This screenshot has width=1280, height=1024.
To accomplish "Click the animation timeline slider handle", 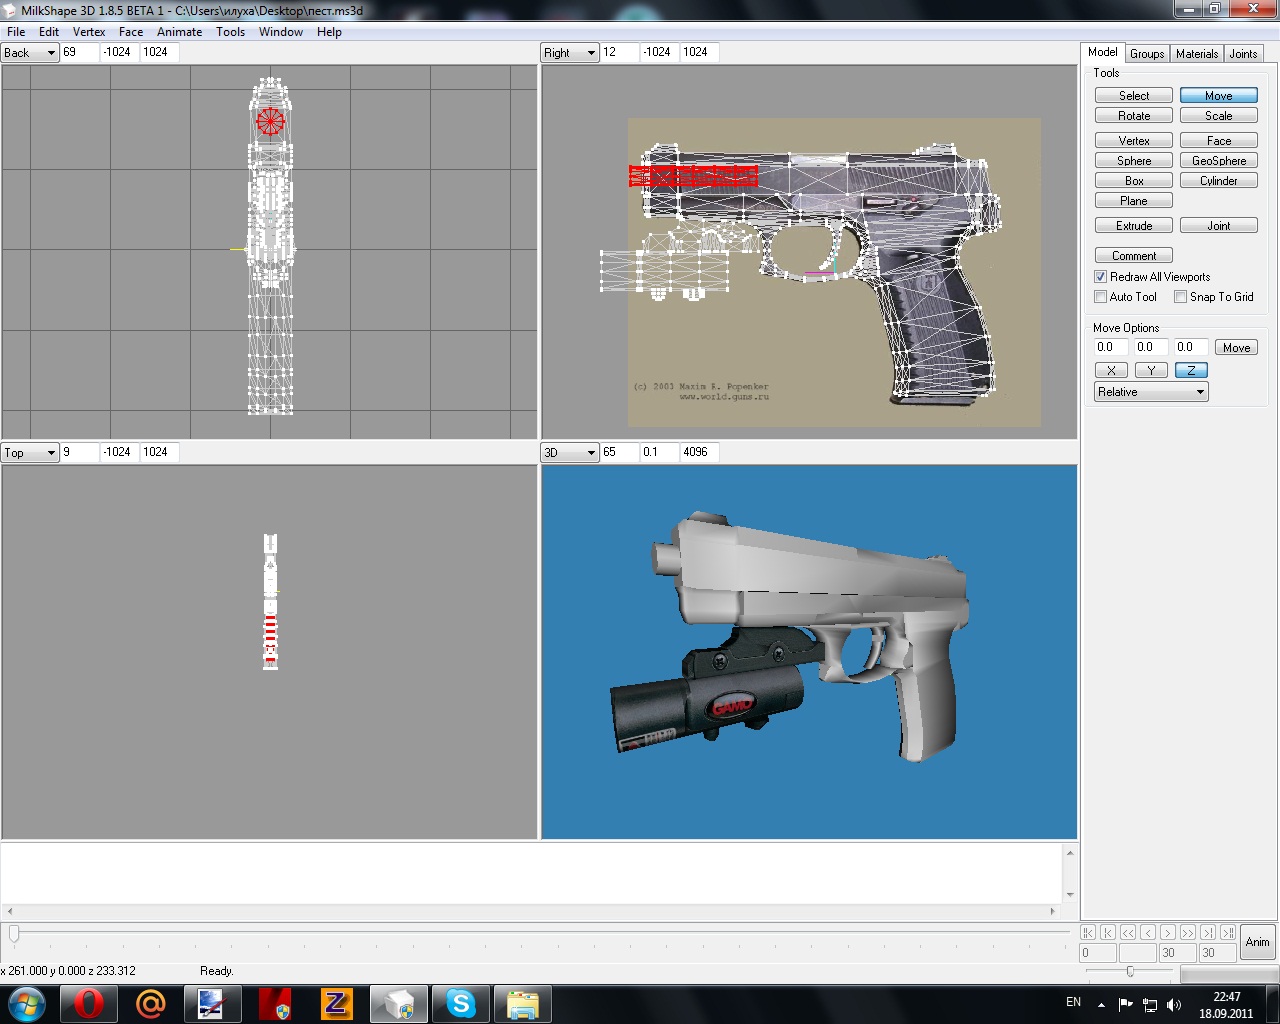I will click(14, 933).
